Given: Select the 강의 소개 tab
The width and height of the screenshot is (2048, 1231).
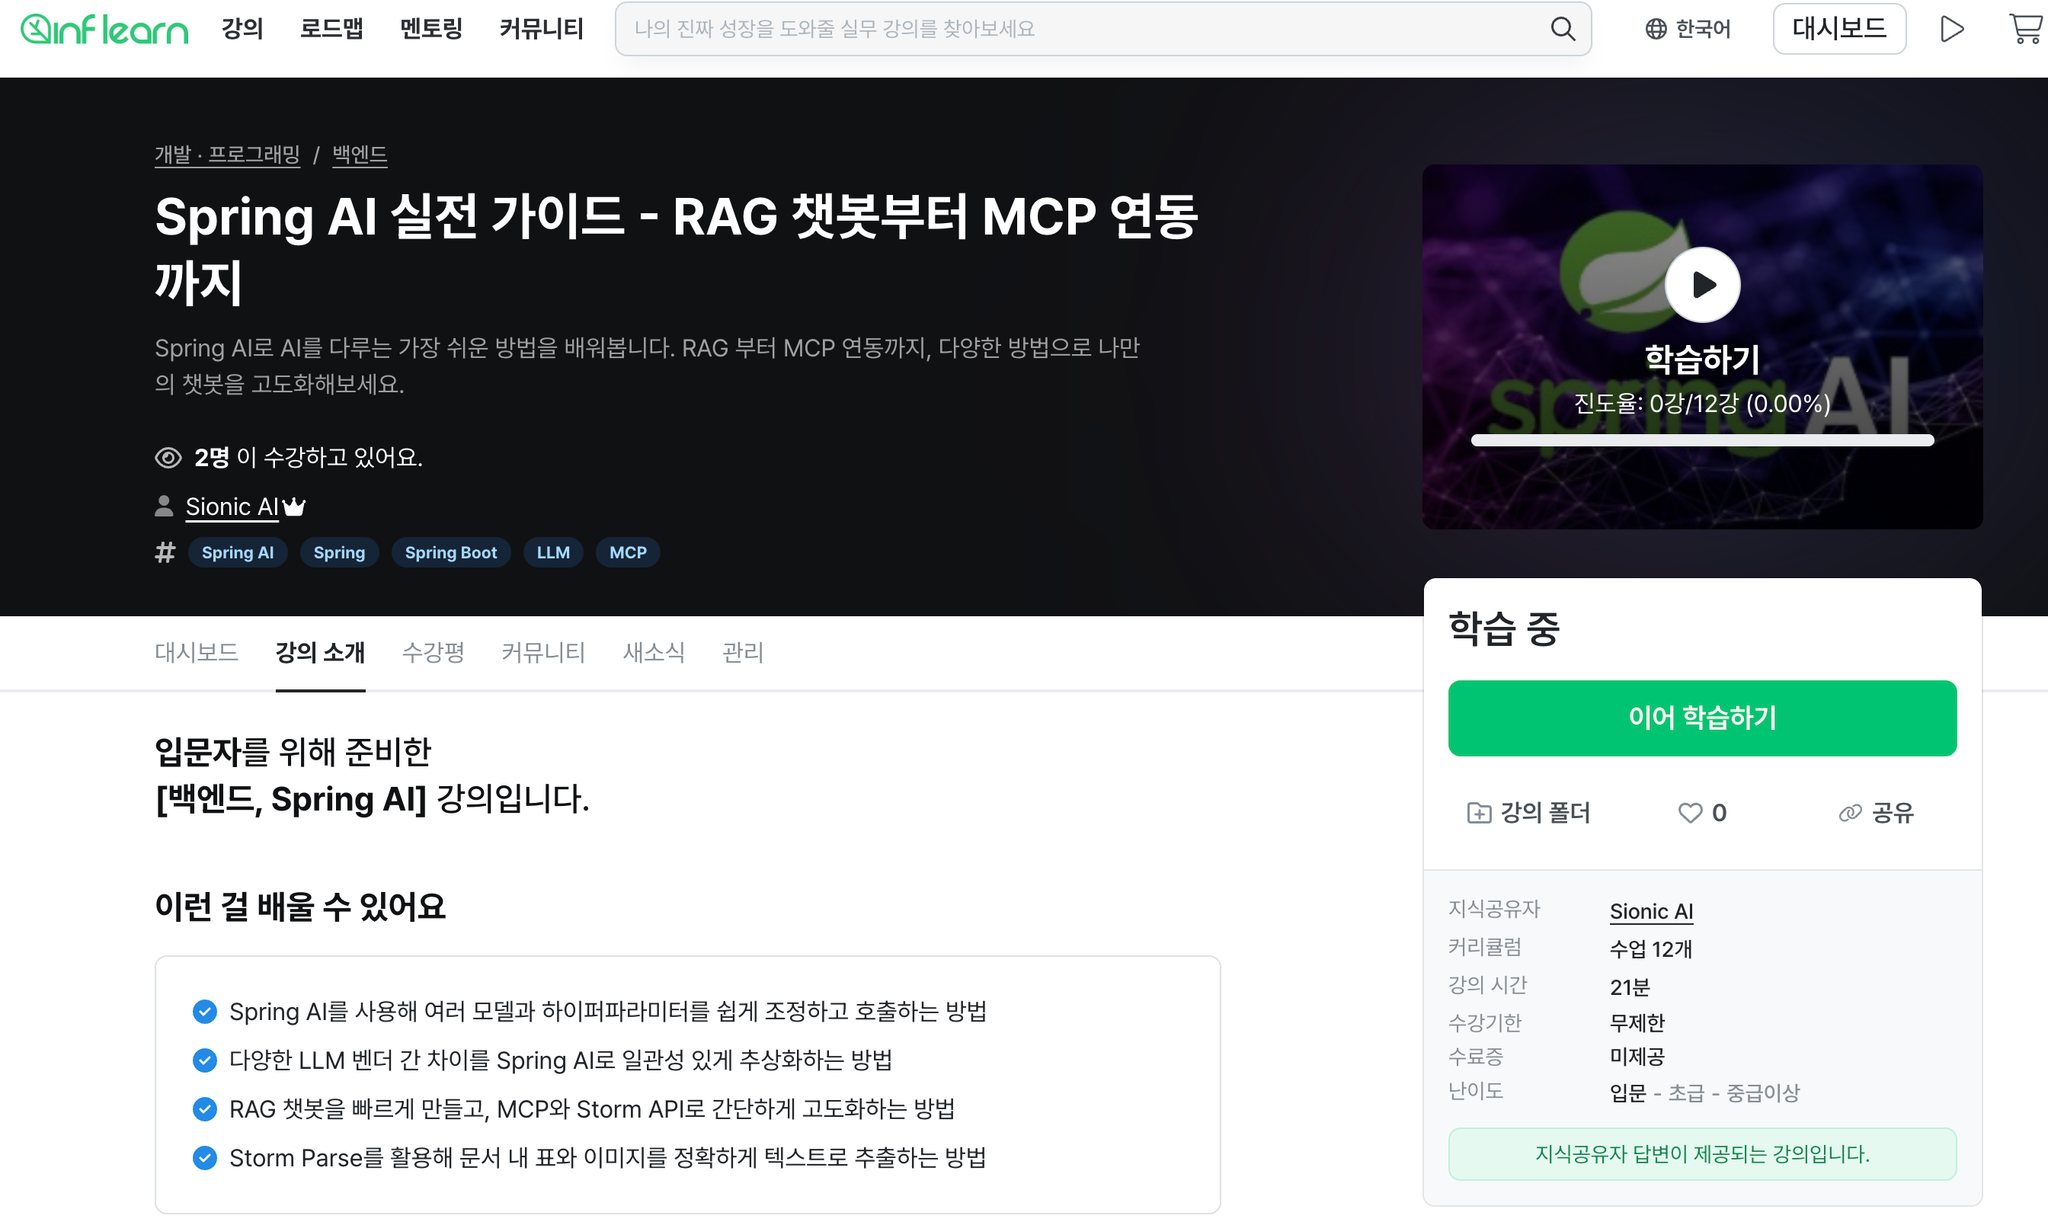Looking at the screenshot, I should coord(320,653).
